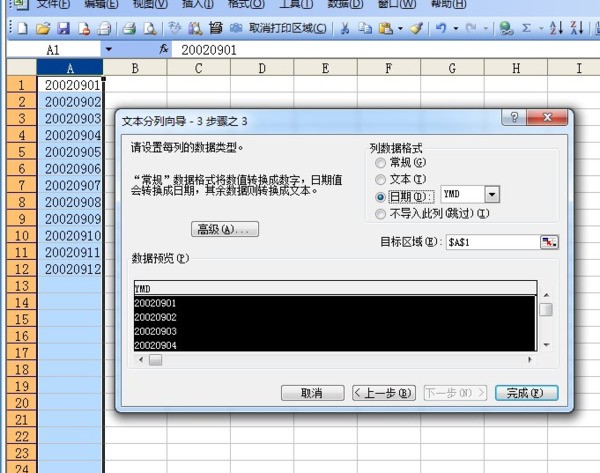Click preview scroll right arrow
The height and width of the screenshot is (473, 600).
click(530, 360)
